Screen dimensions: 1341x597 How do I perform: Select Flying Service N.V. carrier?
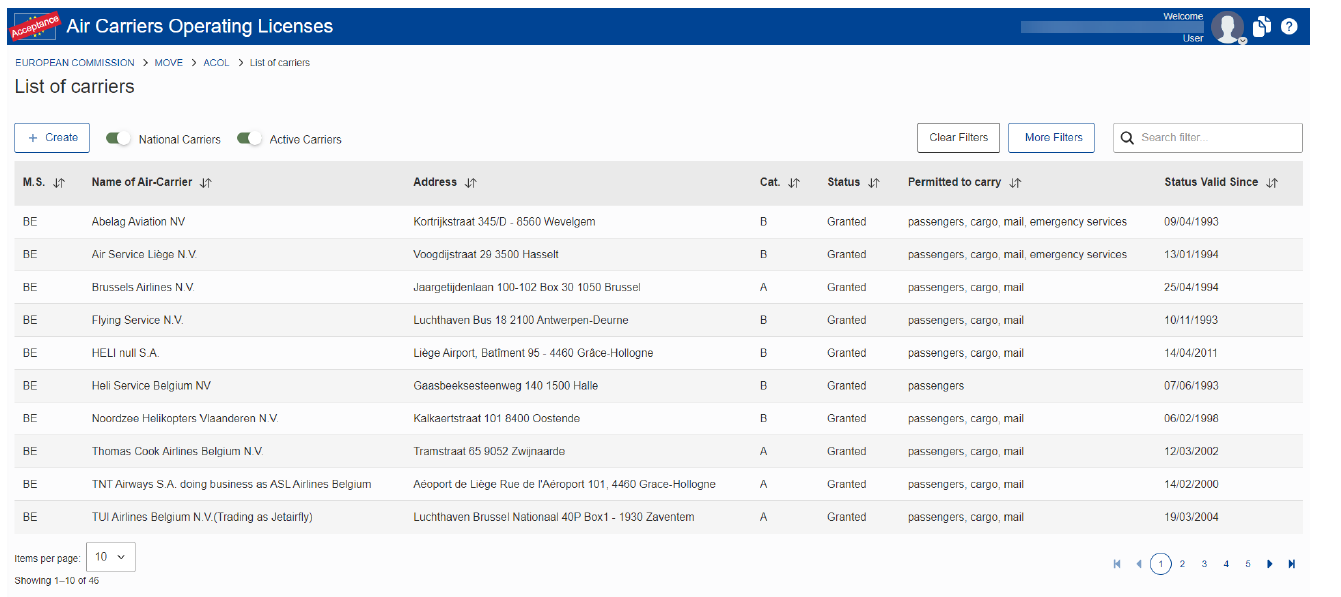[138, 321]
